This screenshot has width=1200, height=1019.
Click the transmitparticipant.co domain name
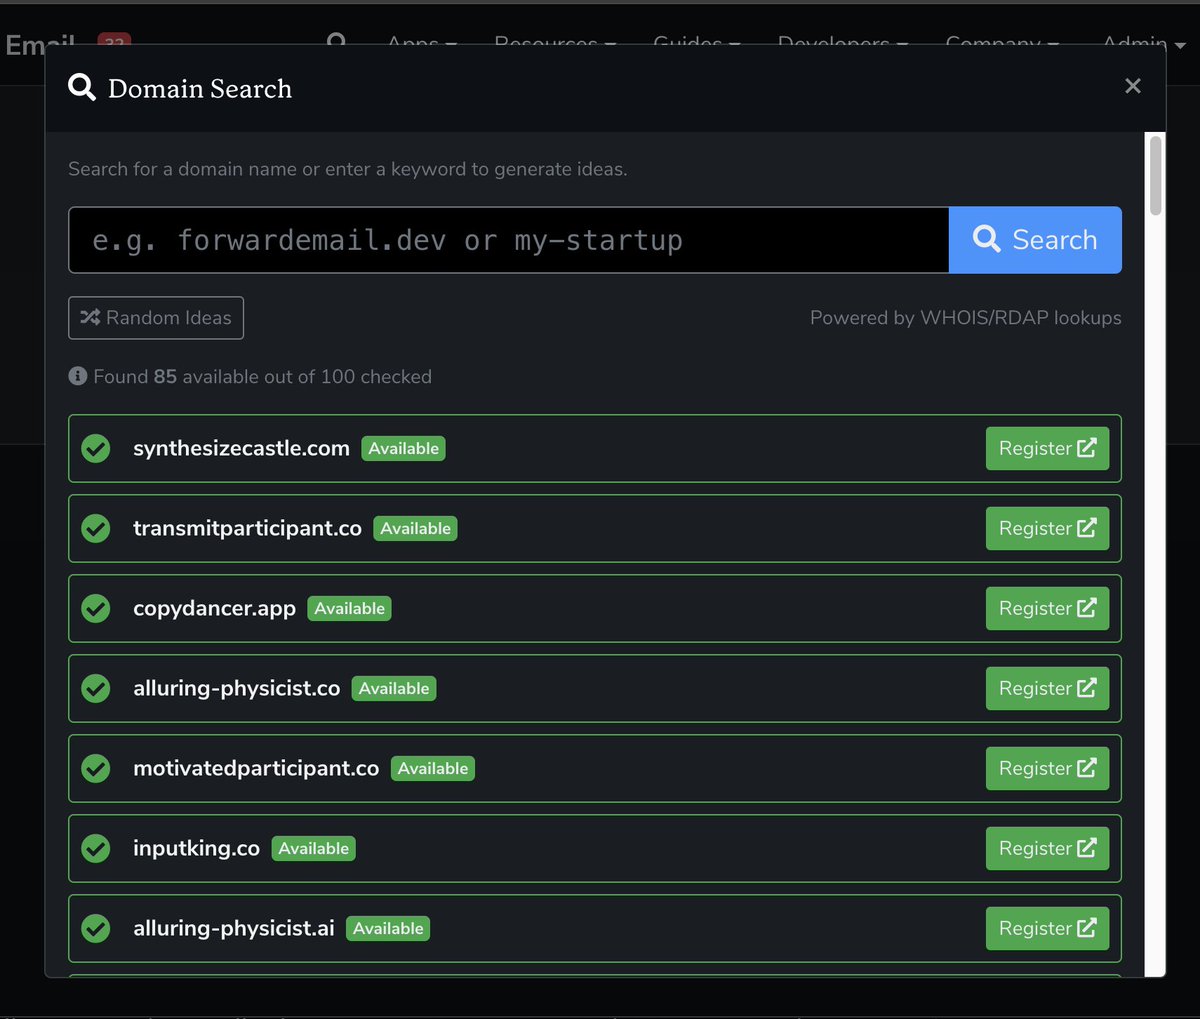(x=247, y=528)
